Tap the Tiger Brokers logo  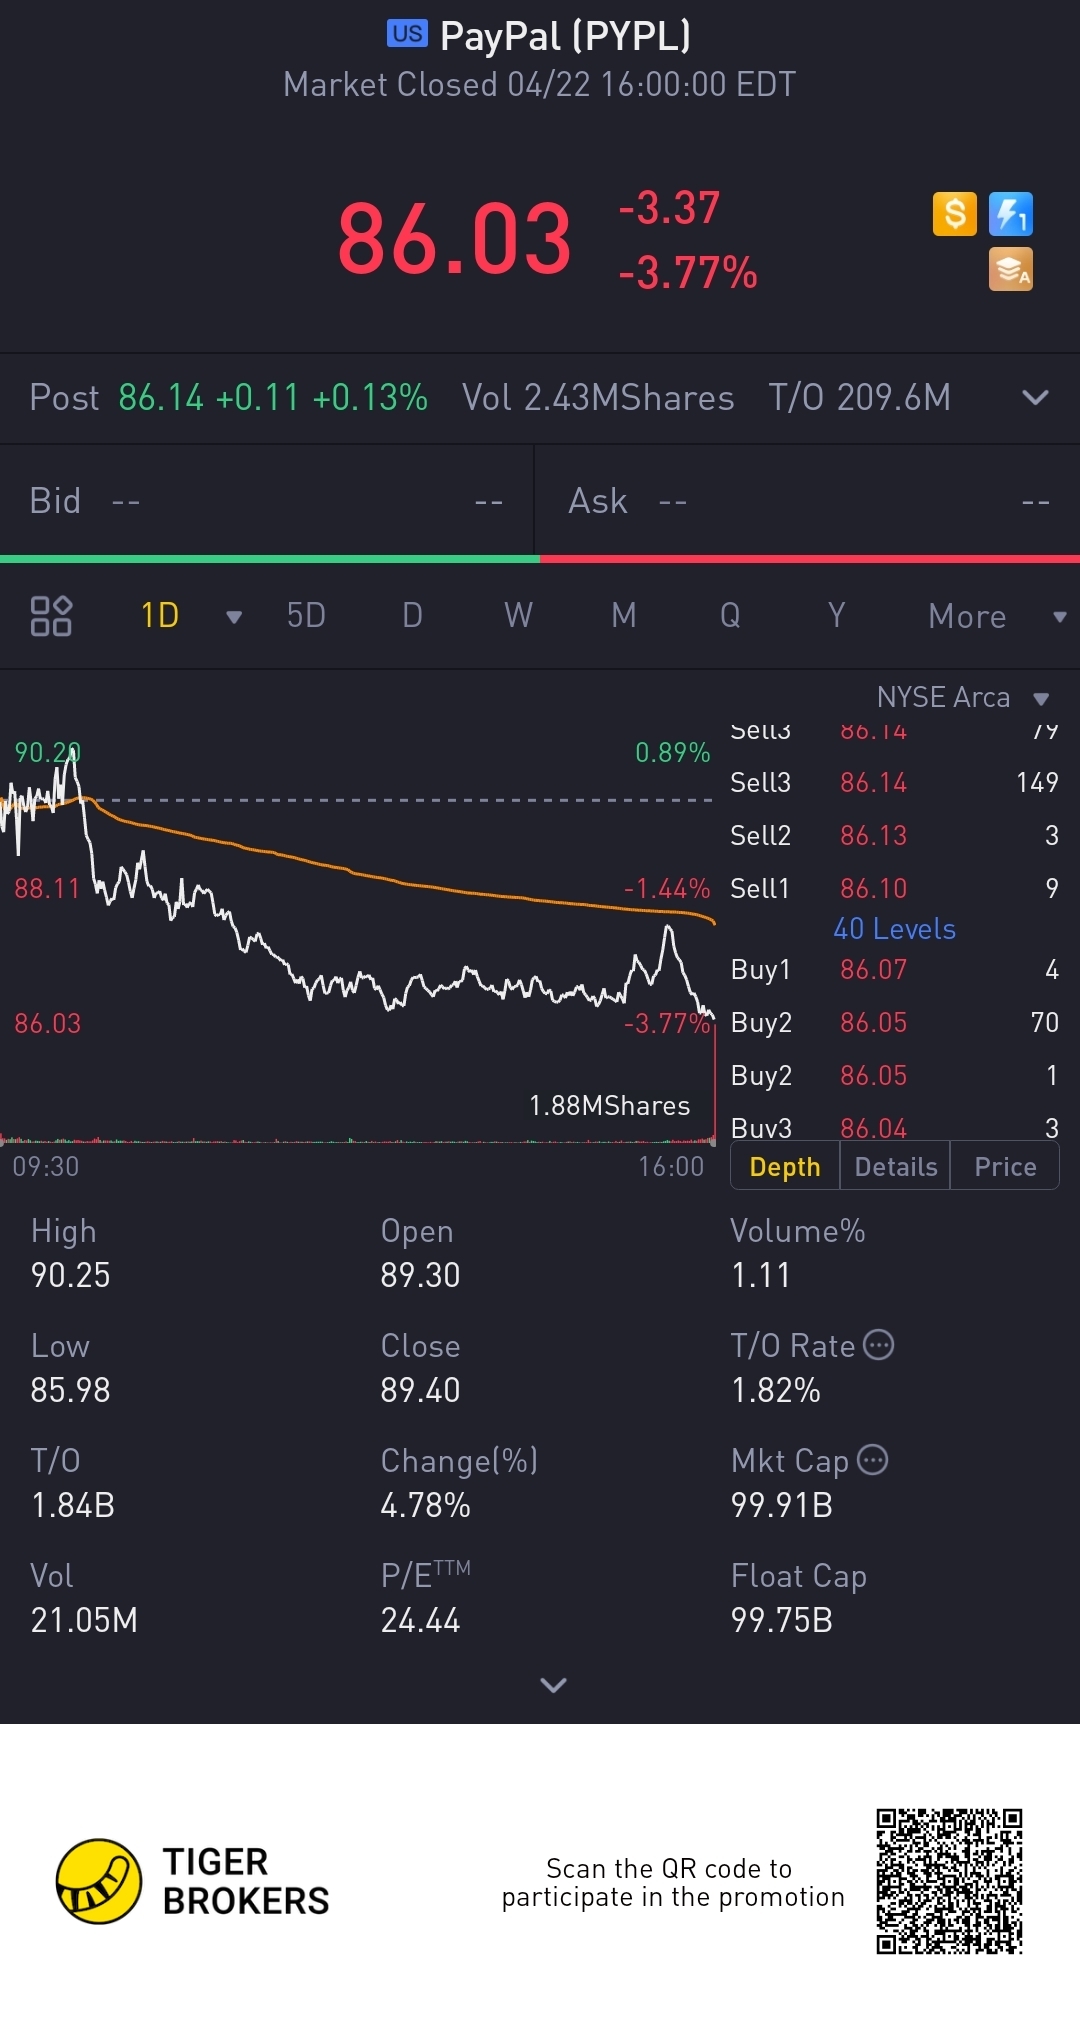click(193, 1881)
